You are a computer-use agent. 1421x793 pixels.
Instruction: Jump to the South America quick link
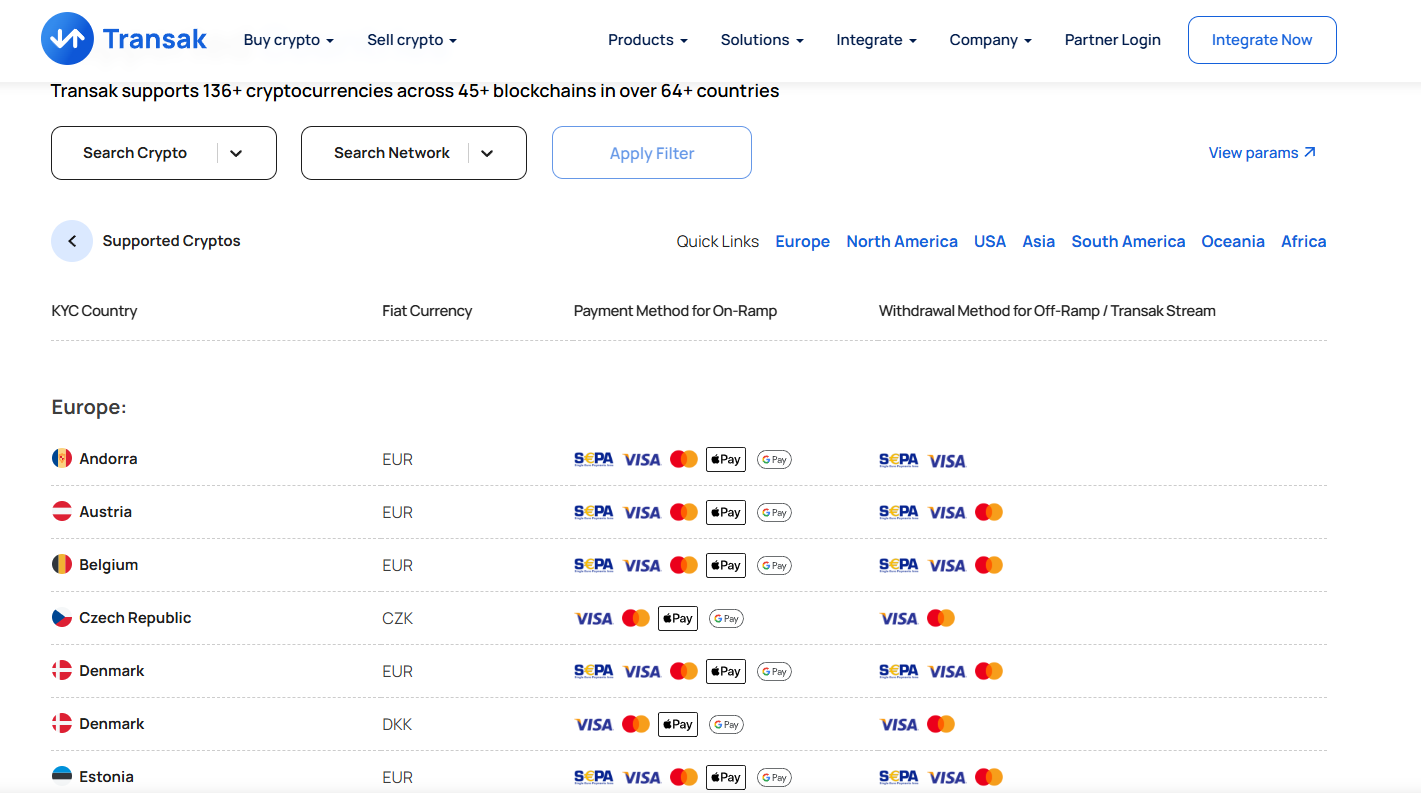[1128, 241]
